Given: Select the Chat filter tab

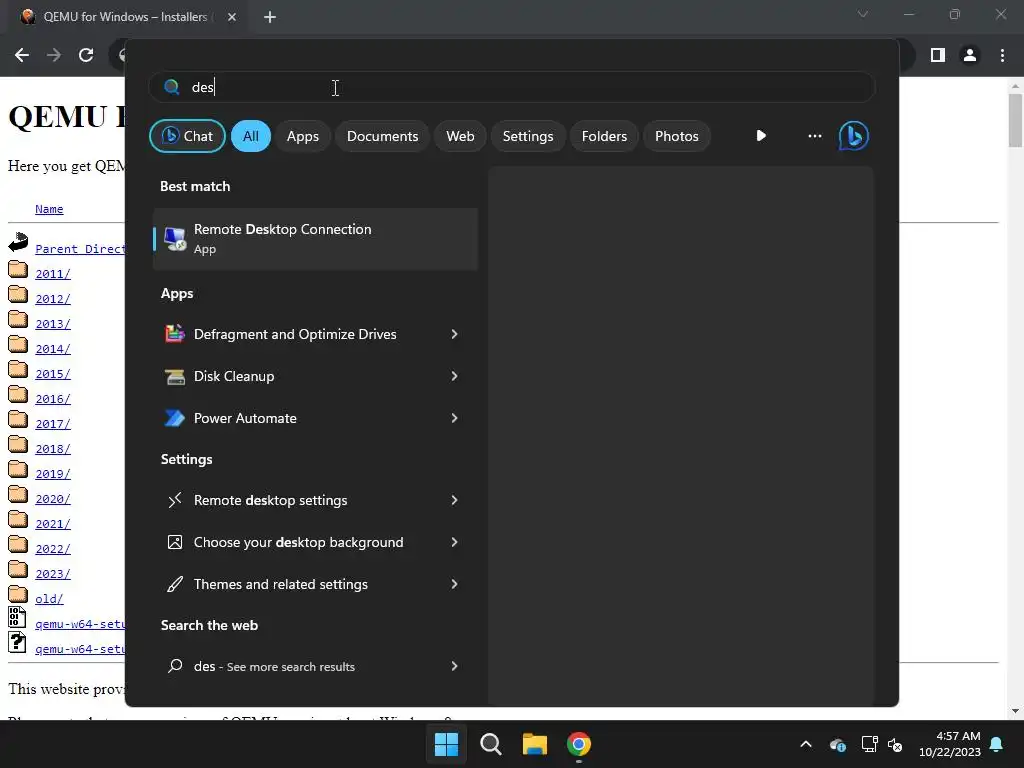Looking at the screenshot, I should click(187, 136).
